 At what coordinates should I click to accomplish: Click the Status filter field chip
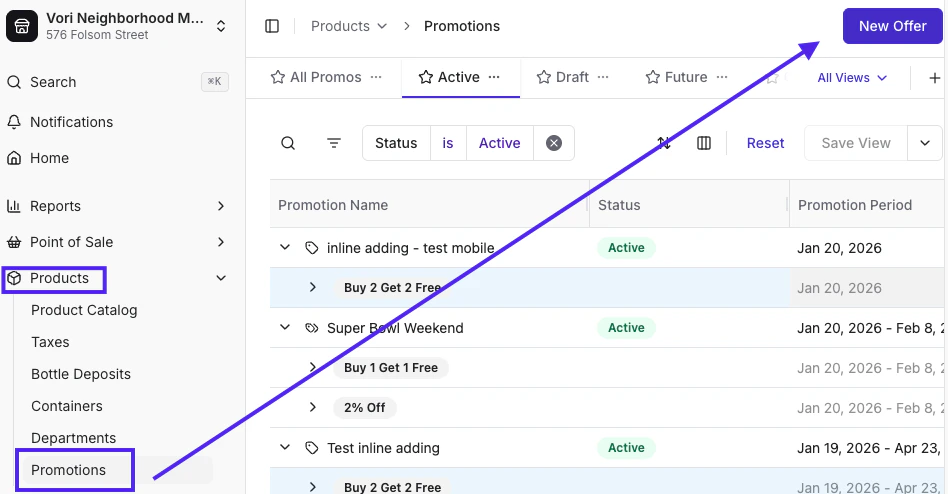coord(396,143)
